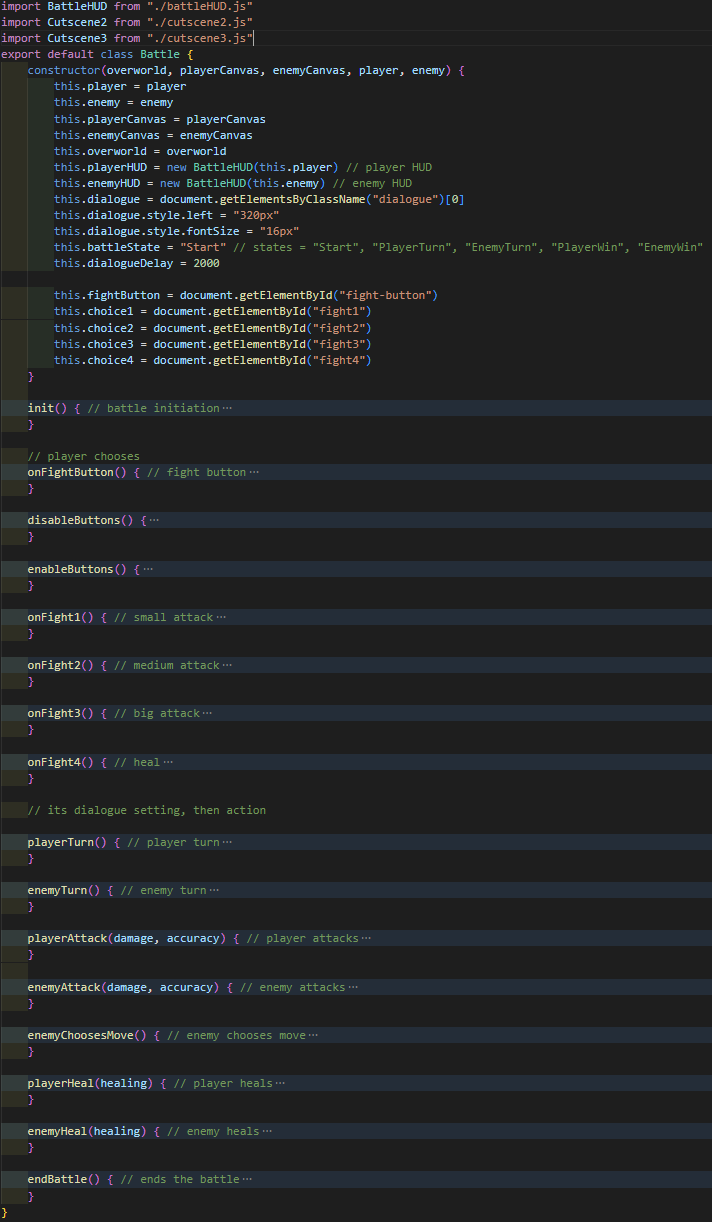Unfold the onFight2() medium attack ellipsis
The width and height of the screenshot is (712, 1222).
pyautogui.click(x=227, y=665)
